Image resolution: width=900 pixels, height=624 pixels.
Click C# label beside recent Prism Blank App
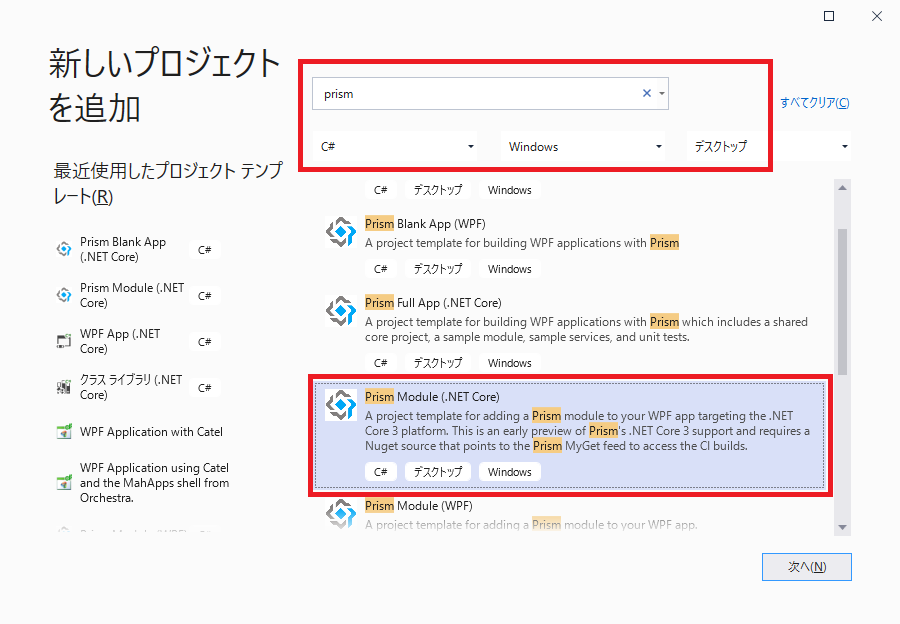pyautogui.click(x=204, y=250)
